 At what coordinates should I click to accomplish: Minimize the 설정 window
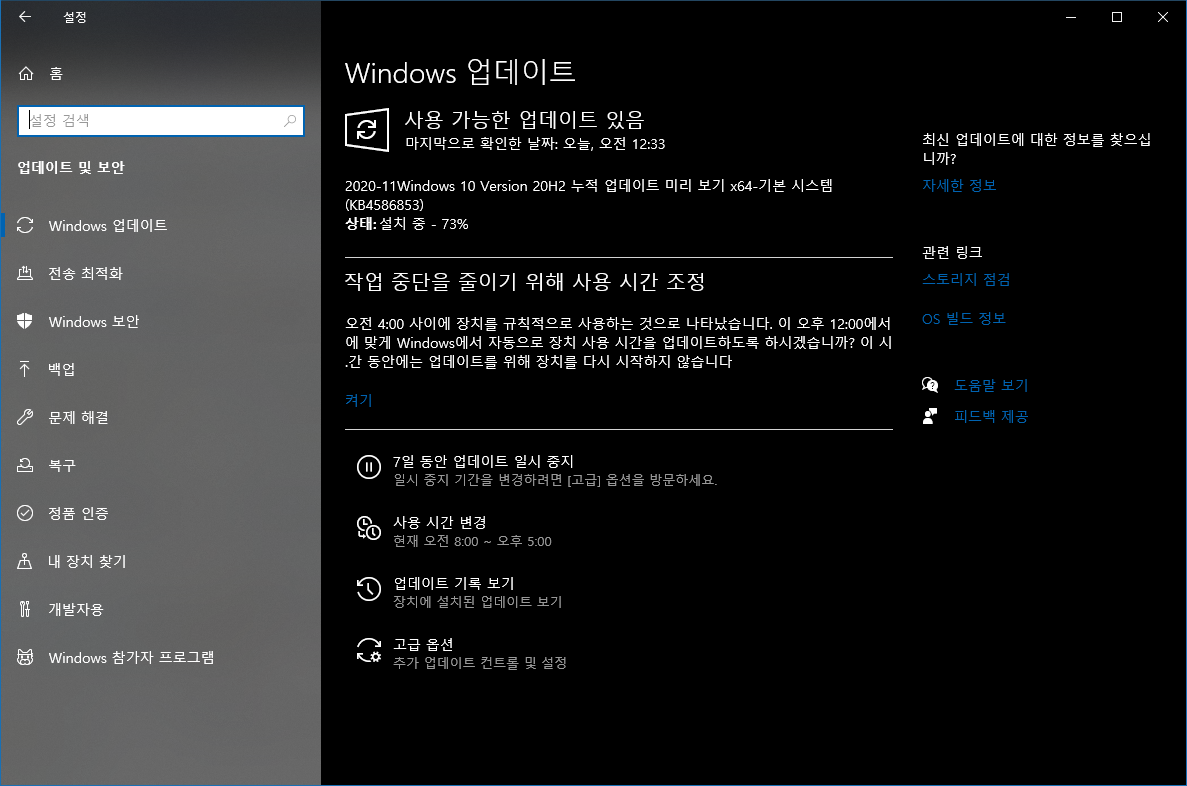tap(1070, 17)
